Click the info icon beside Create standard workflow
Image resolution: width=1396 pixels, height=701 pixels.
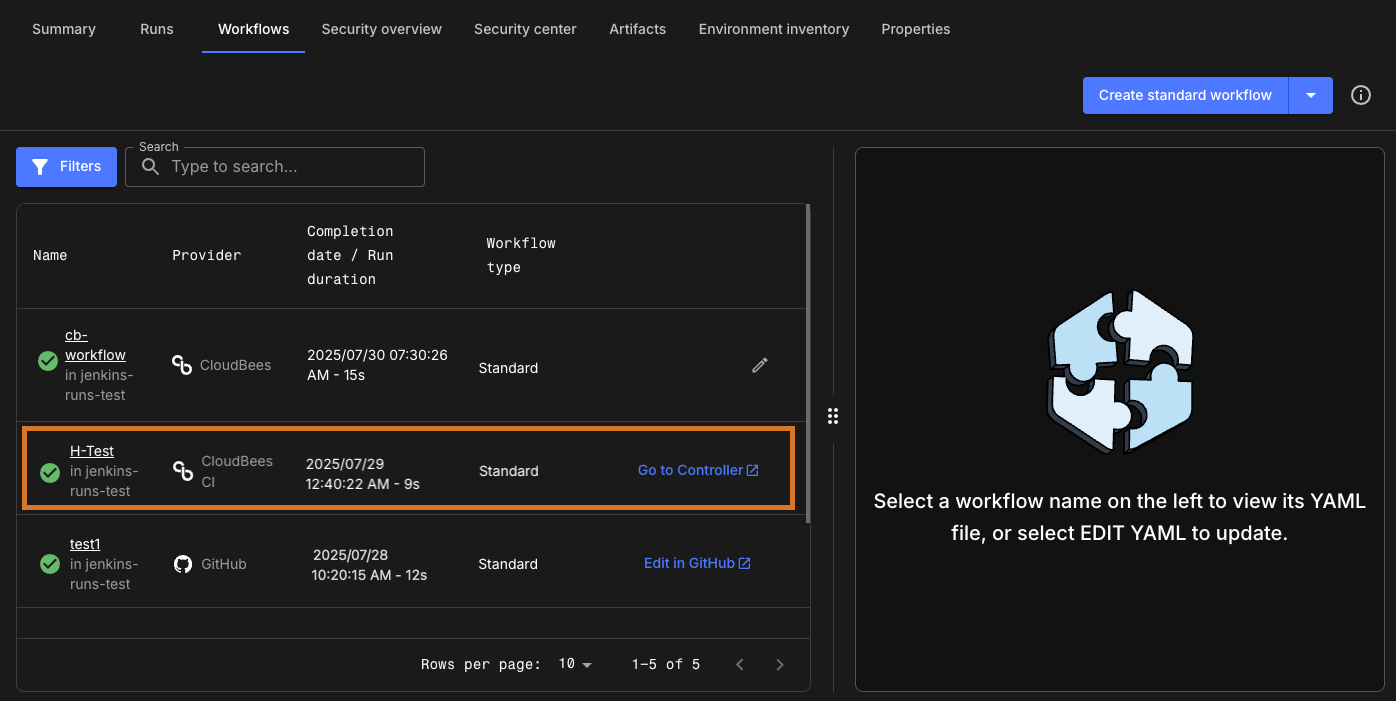tap(1360, 95)
